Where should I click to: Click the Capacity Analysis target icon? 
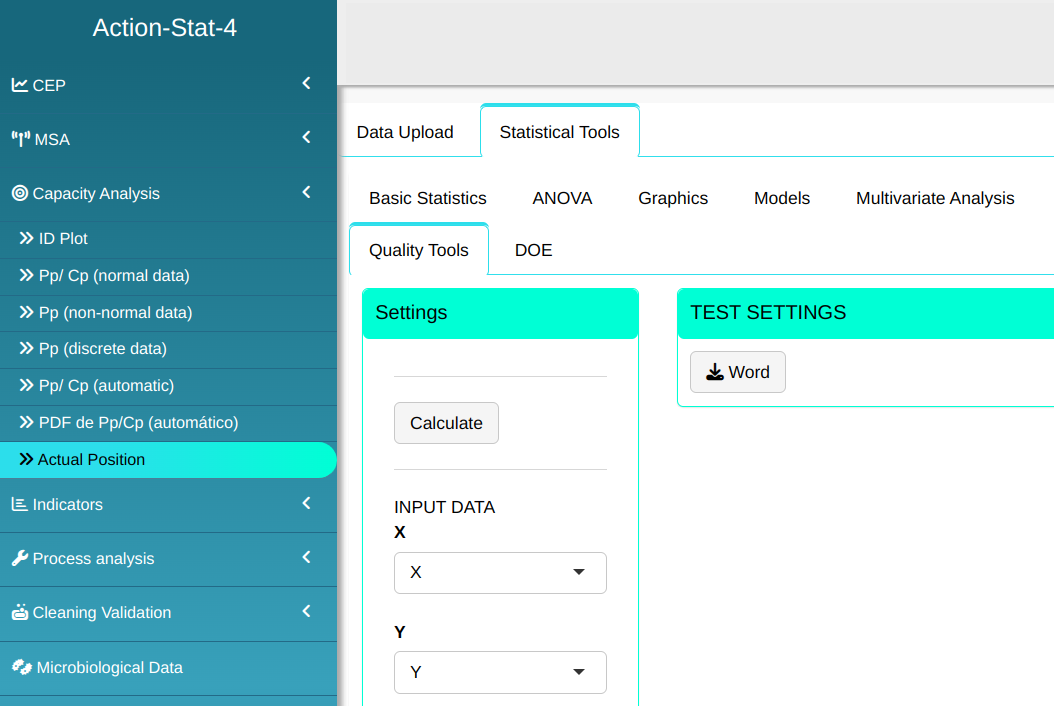pos(19,193)
